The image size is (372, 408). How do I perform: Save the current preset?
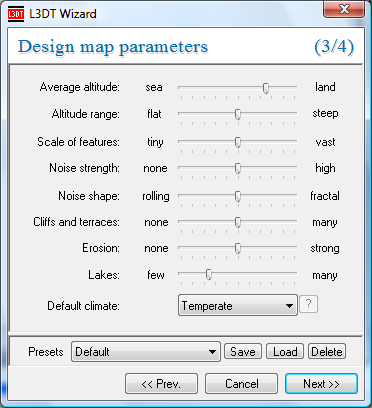click(x=243, y=352)
